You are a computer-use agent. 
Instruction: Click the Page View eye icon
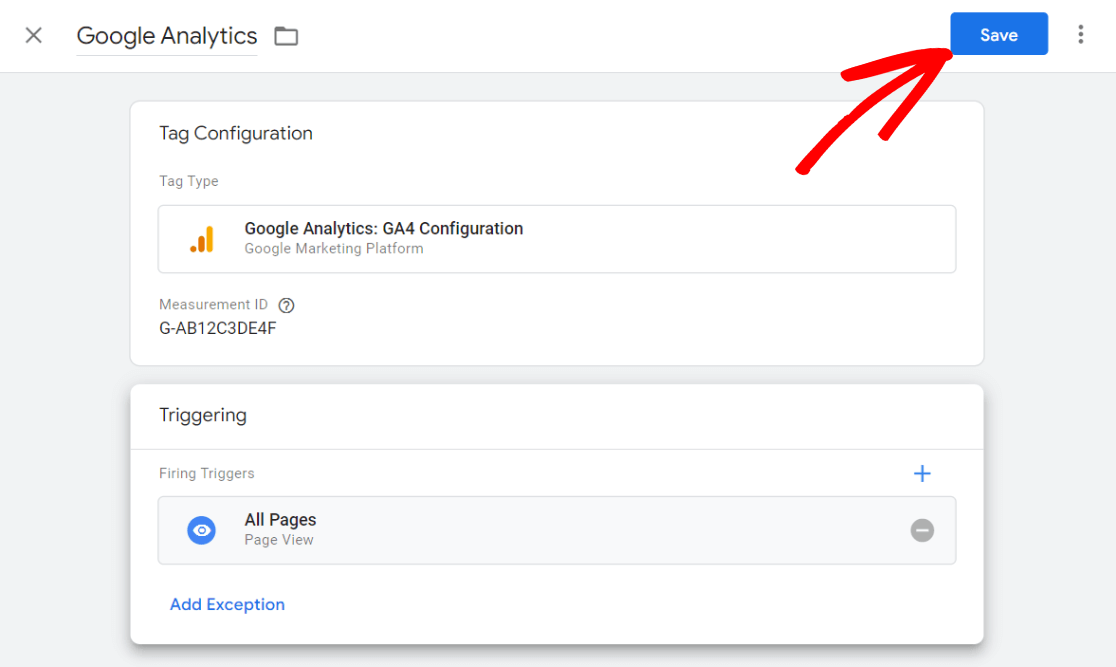point(202,530)
